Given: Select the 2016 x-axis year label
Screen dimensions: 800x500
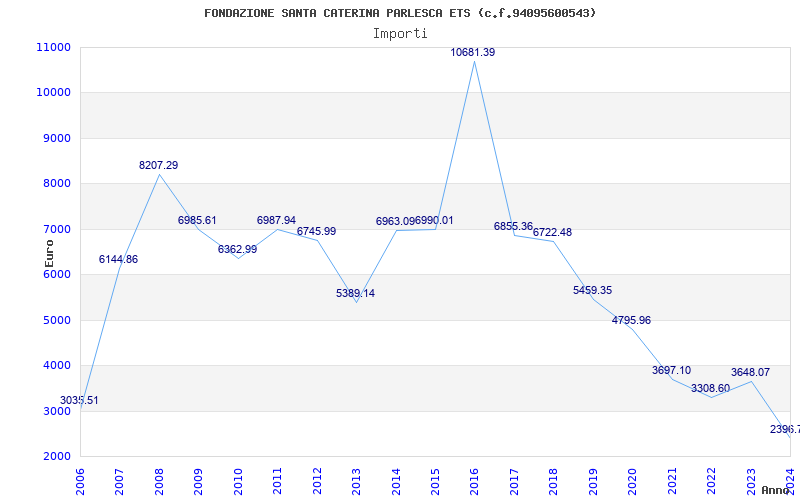Looking at the screenshot, I should (x=474, y=482).
